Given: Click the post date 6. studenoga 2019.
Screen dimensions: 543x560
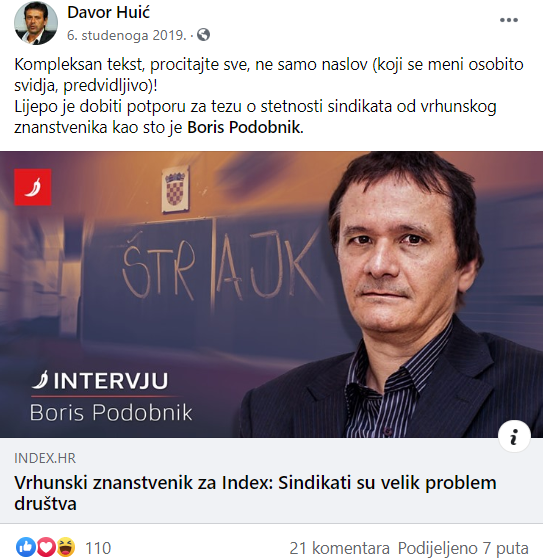Looking at the screenshot, I should [127, 35].
